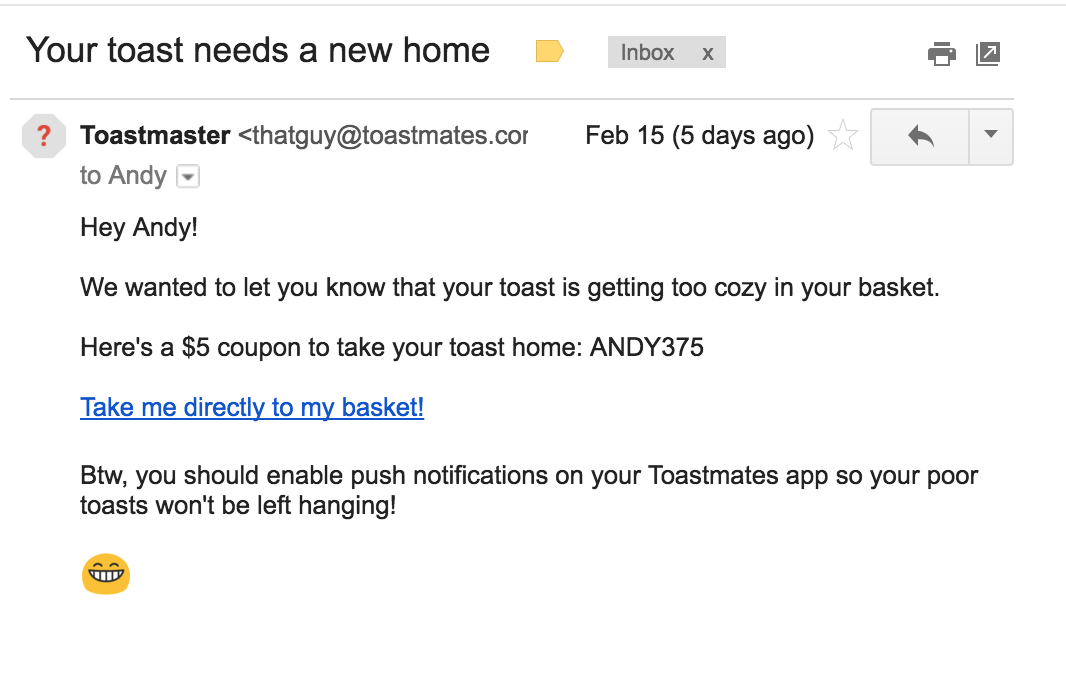Click the grinning emoji in the message

coord(105,575)
